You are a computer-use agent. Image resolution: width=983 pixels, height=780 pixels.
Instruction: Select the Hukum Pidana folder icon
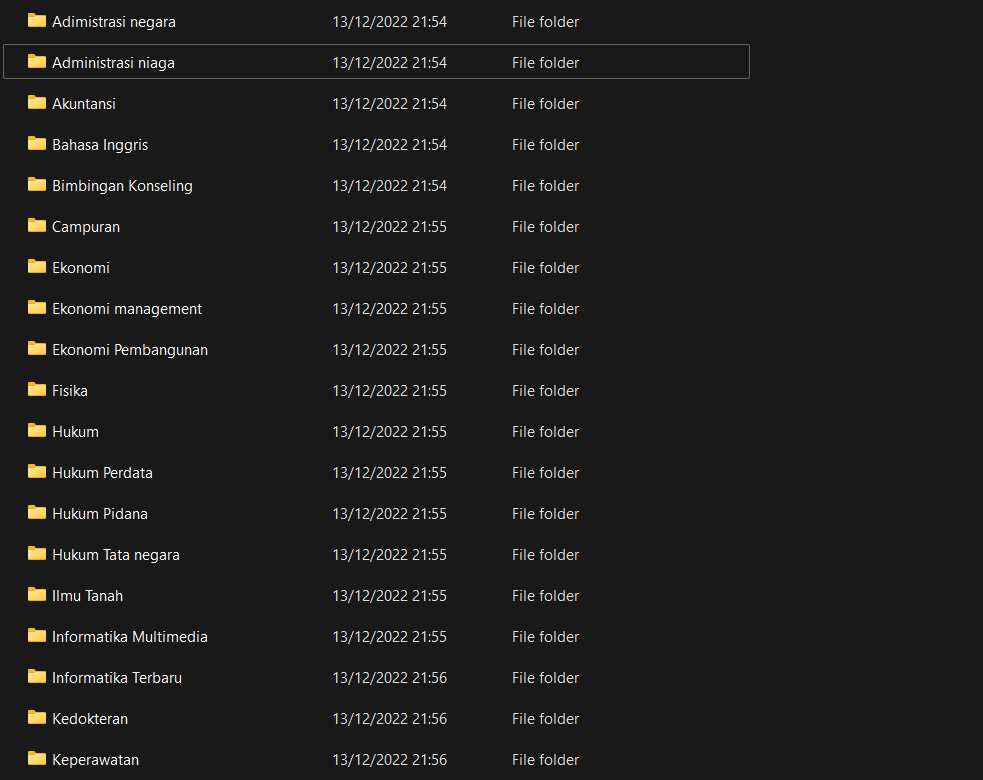point(37,513)
